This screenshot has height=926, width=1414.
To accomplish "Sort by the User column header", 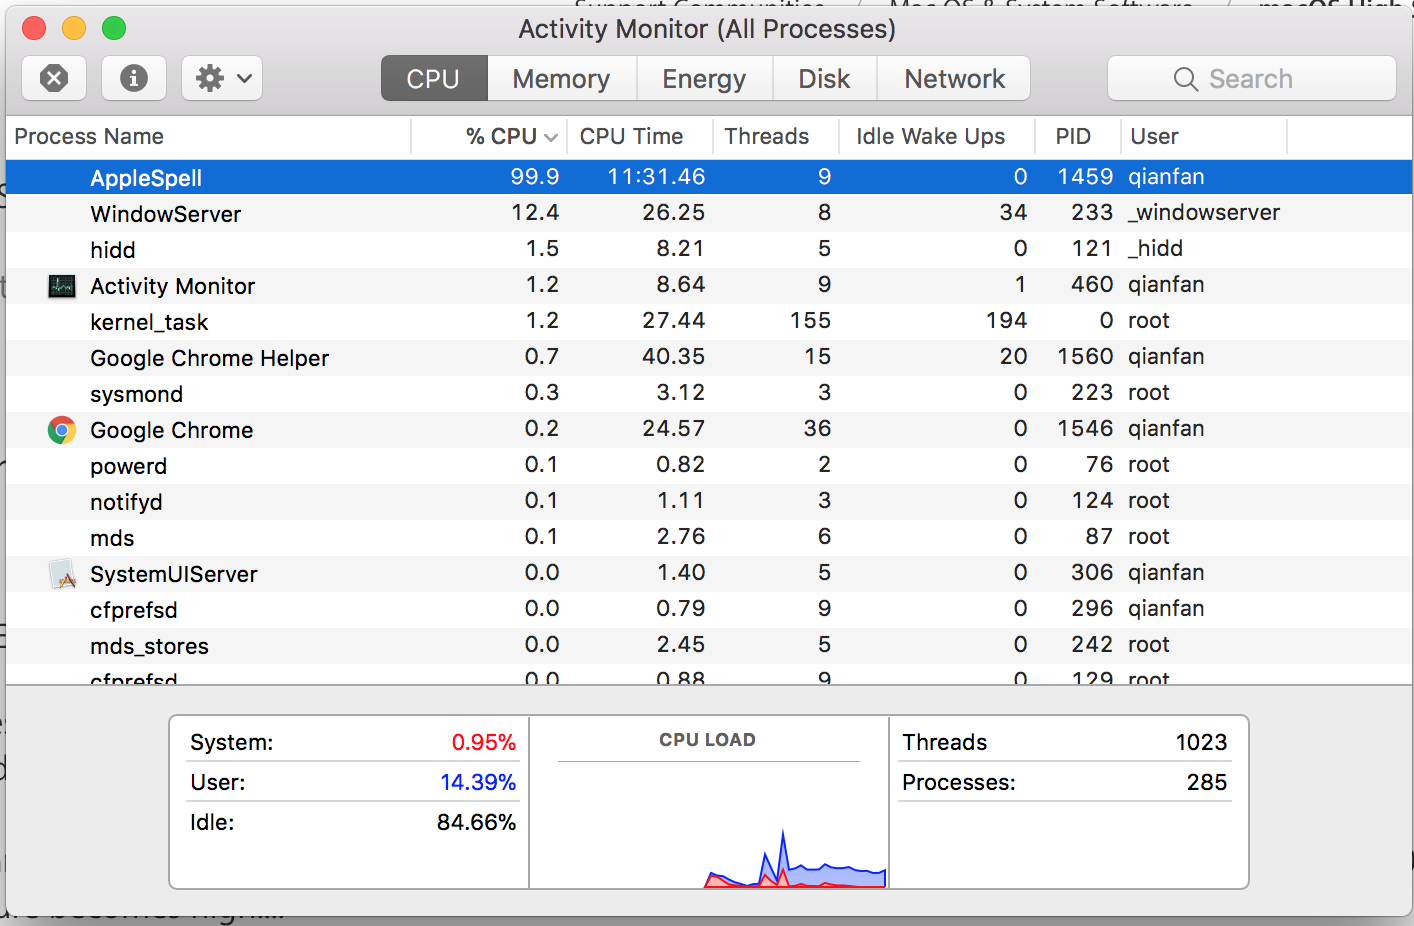I will tap(1202, 136).
